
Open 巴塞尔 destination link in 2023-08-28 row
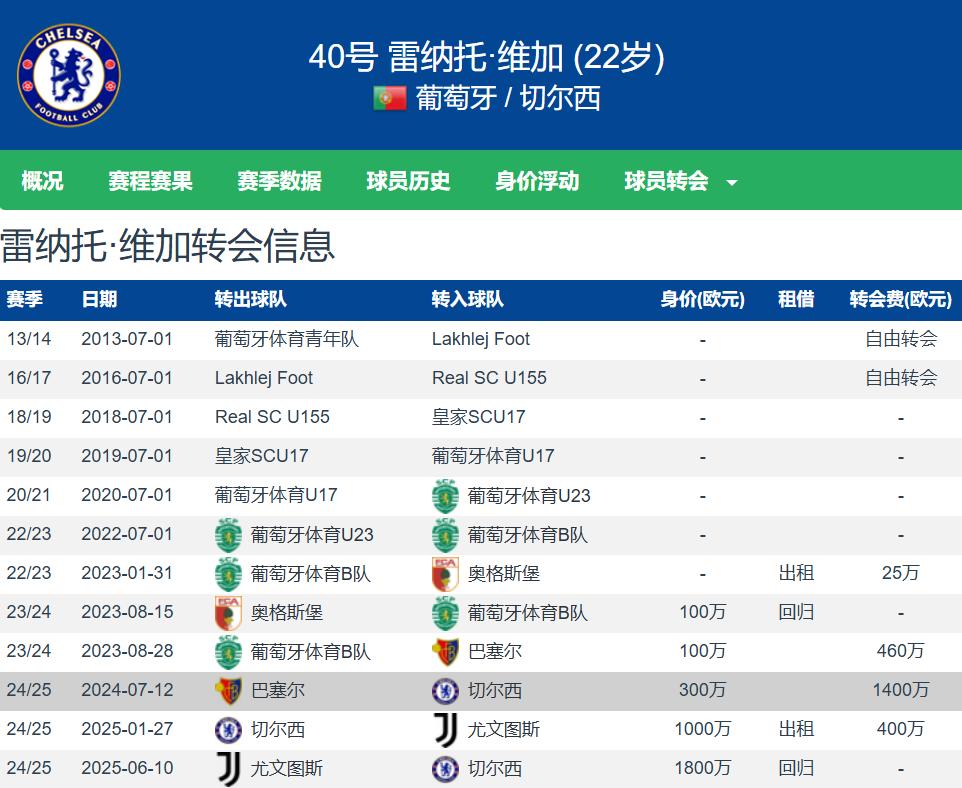(x=494, y=652)
